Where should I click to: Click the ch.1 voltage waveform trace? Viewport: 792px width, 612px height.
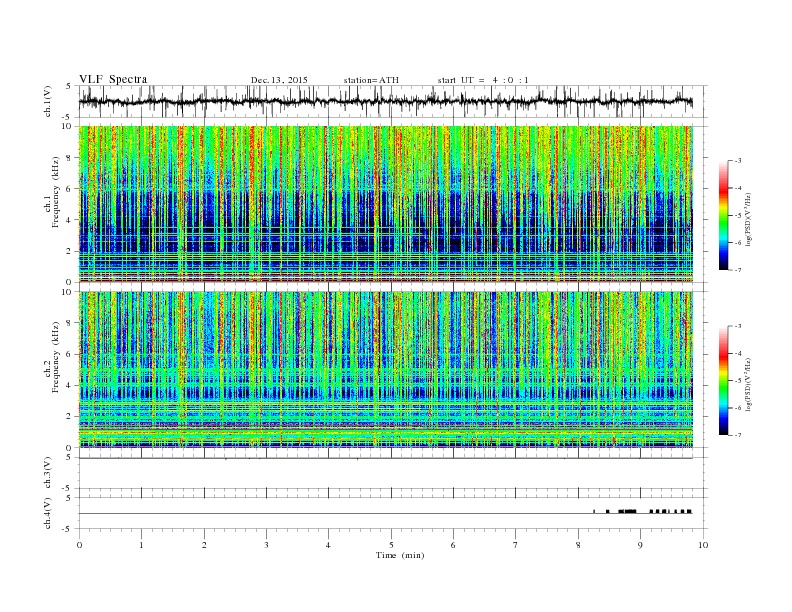coord(385,101)
